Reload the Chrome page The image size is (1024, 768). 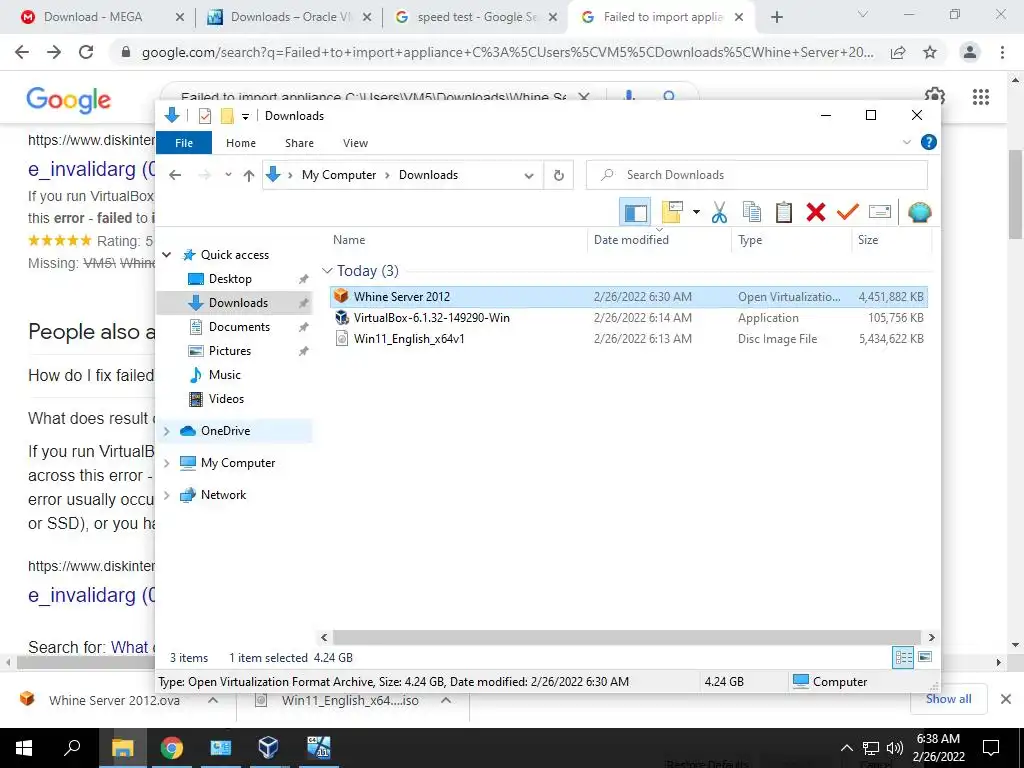click(x=86, y=52)
